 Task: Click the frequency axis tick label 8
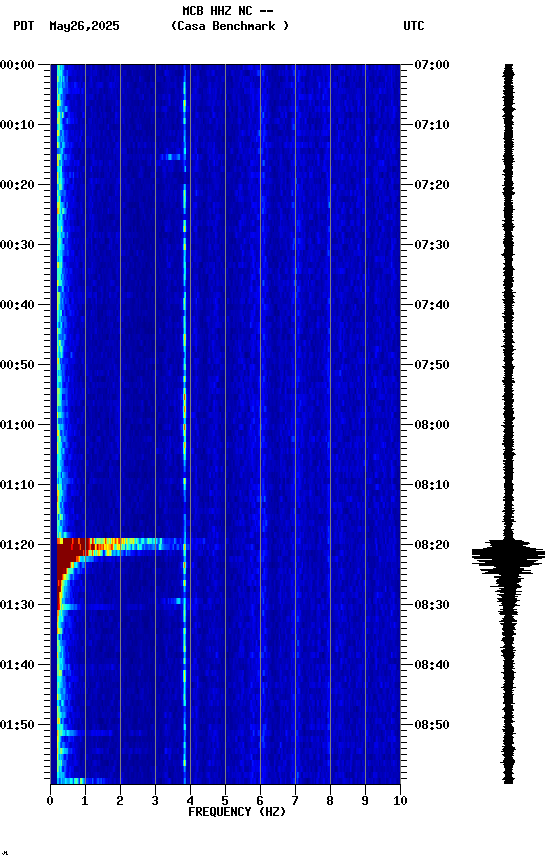coord(330,801)
